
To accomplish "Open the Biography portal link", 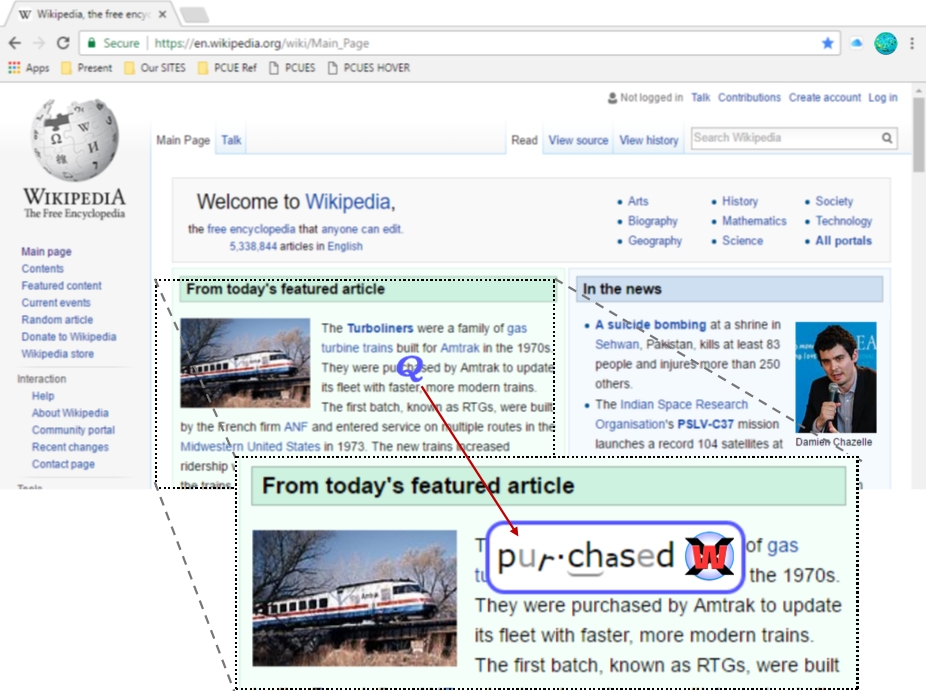I will (x=653, y=221).
